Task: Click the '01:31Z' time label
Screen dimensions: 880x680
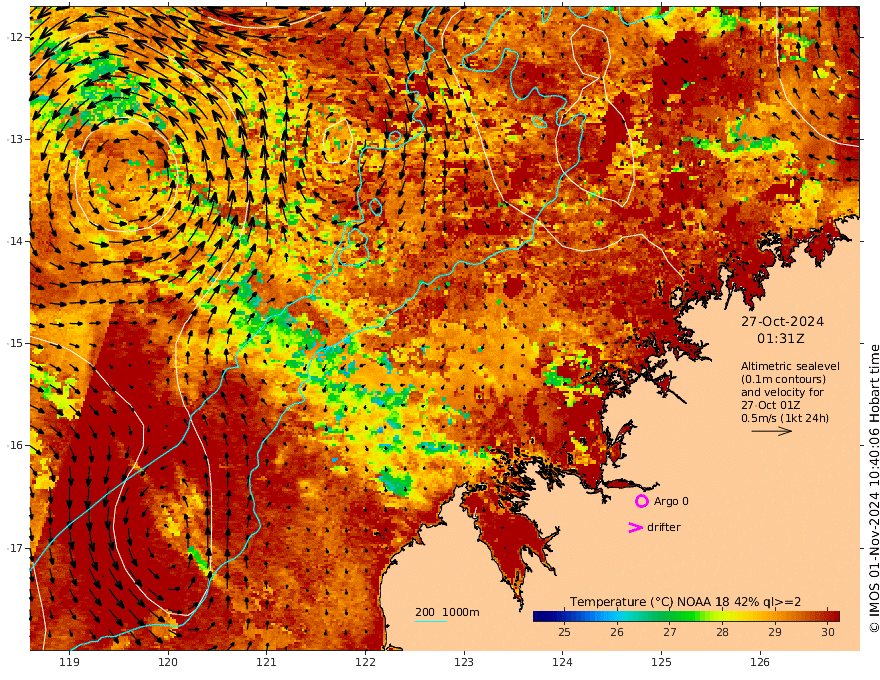Action: pos(781,339)
